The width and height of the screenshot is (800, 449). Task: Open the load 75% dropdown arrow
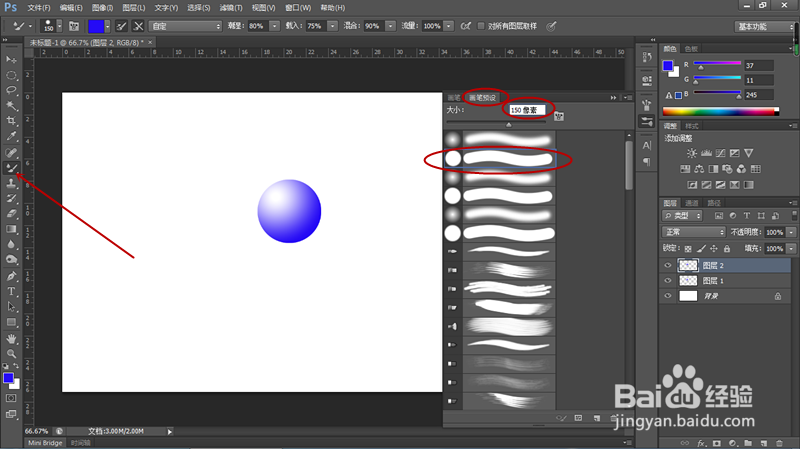pos(333,26)
